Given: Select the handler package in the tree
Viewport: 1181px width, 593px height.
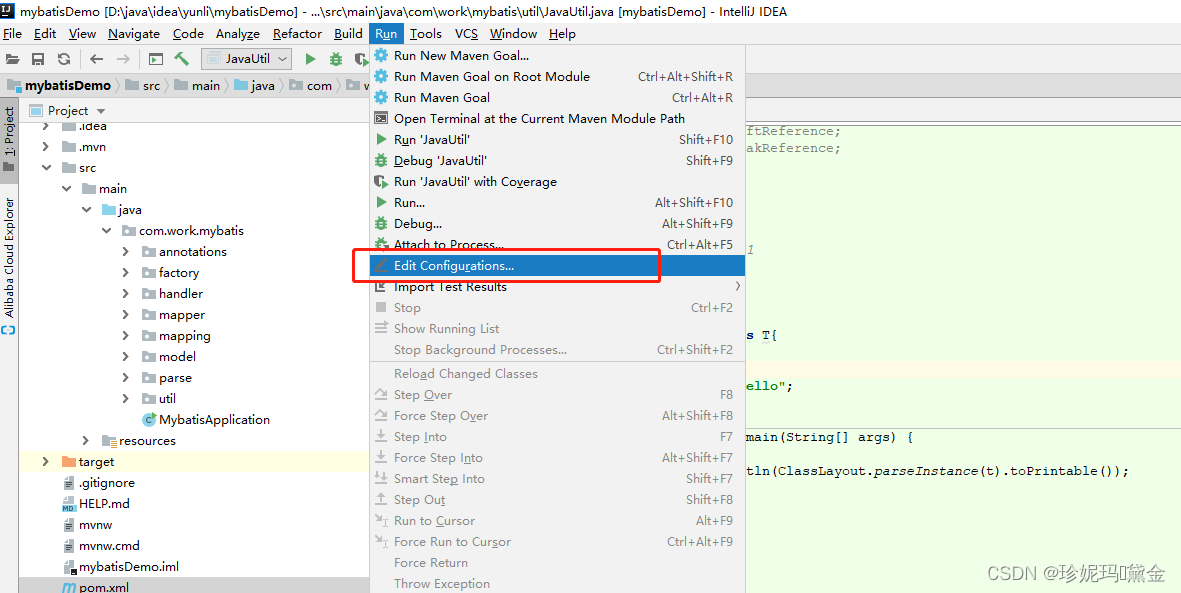Looking at the screenshot, I should [181, 294].
